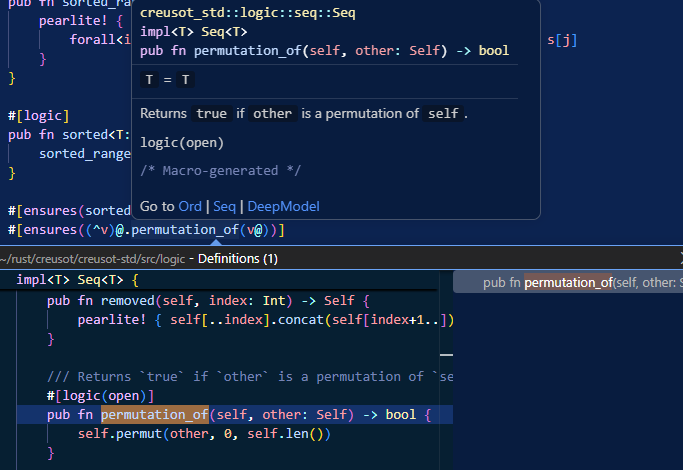Screen dimensions: 683x470
Task: Click the concat call in peek editor
Action: pyautogui.click(x=301, y=320)
